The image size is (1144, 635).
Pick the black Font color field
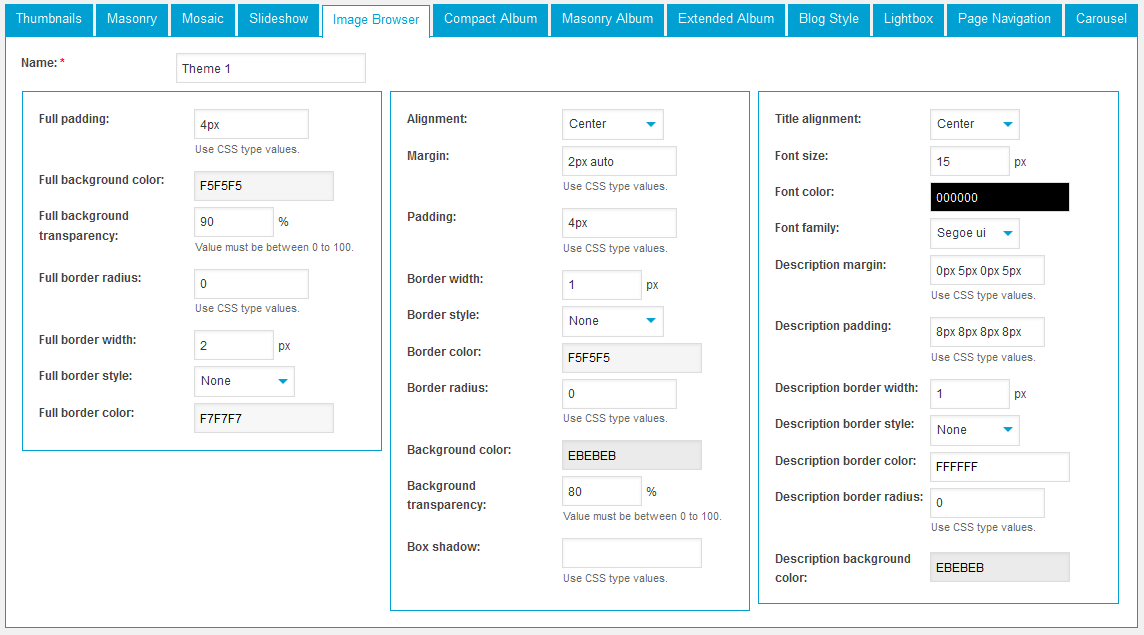[999, 197]
